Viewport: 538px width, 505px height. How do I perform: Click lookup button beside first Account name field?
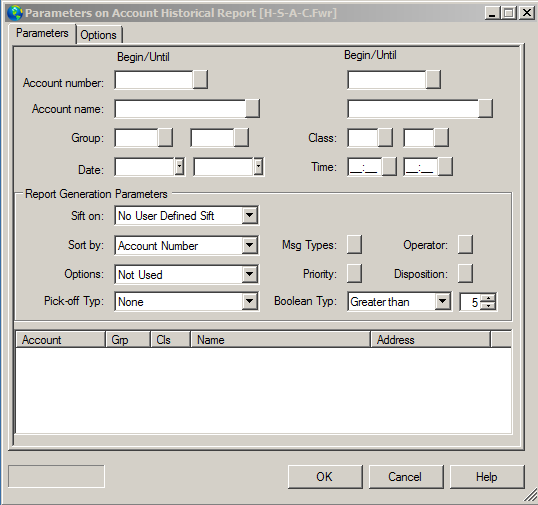click(252, 108)
